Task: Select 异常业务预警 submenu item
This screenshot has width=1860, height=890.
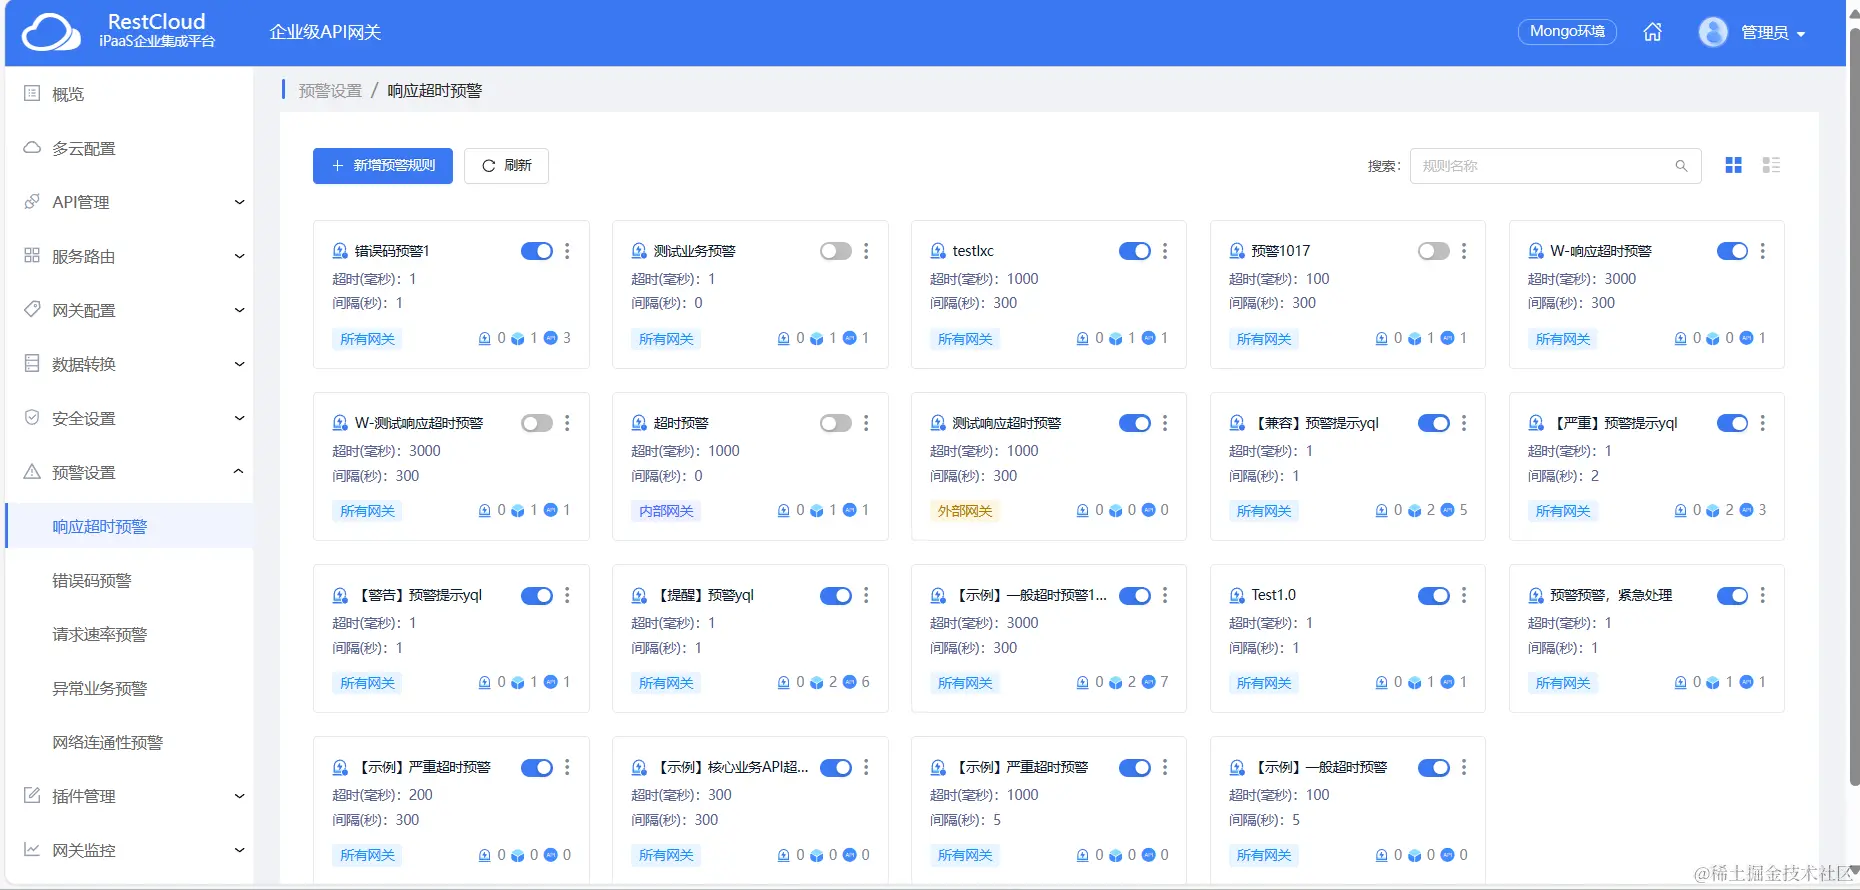Action: point(129,688)
